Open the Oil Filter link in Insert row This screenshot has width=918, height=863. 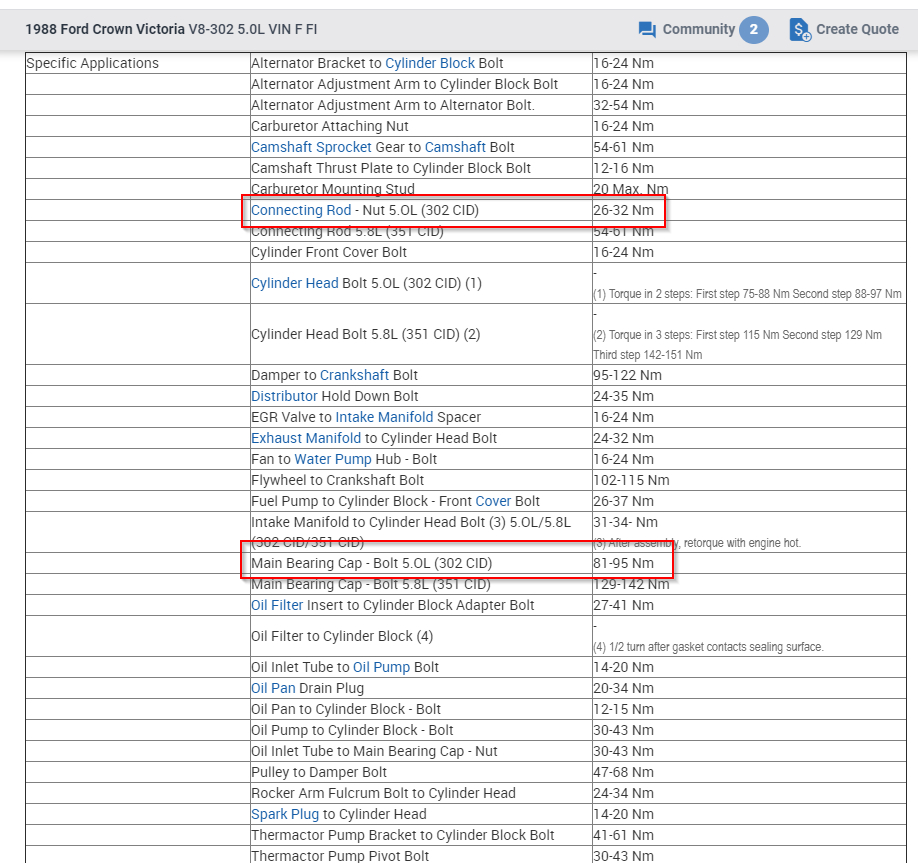coord(277,605)
